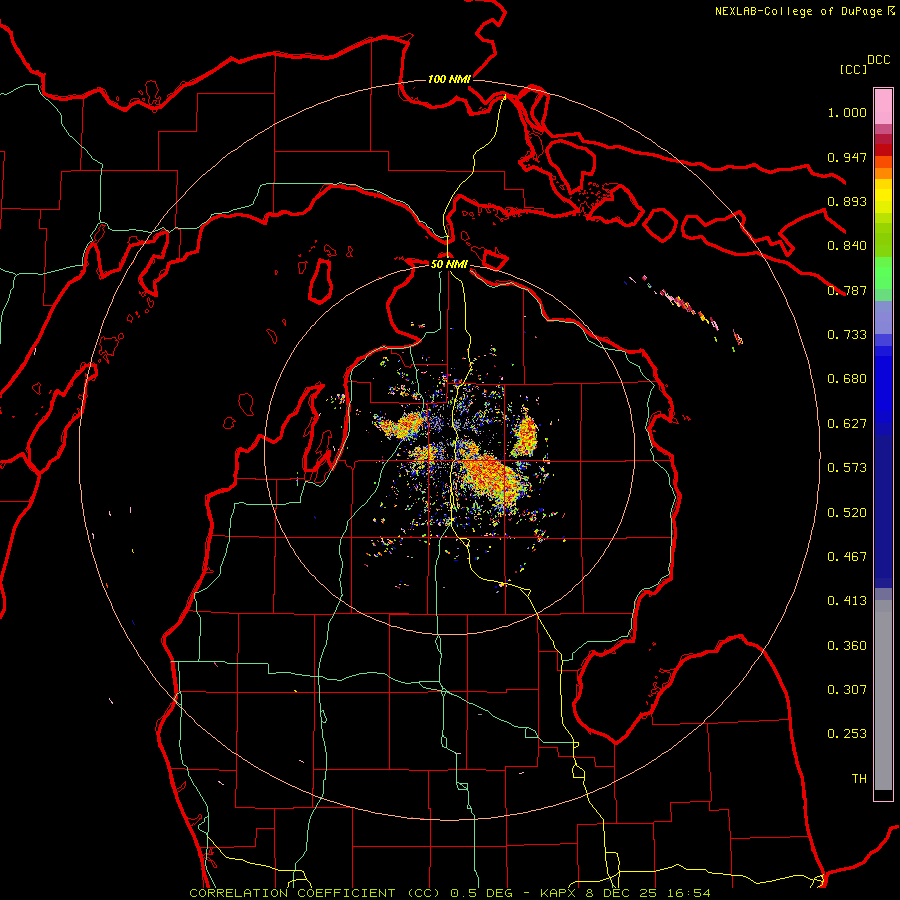
Task: Click the 0.680 scale value
Action: pyautogui.click(x=847, y=379)
